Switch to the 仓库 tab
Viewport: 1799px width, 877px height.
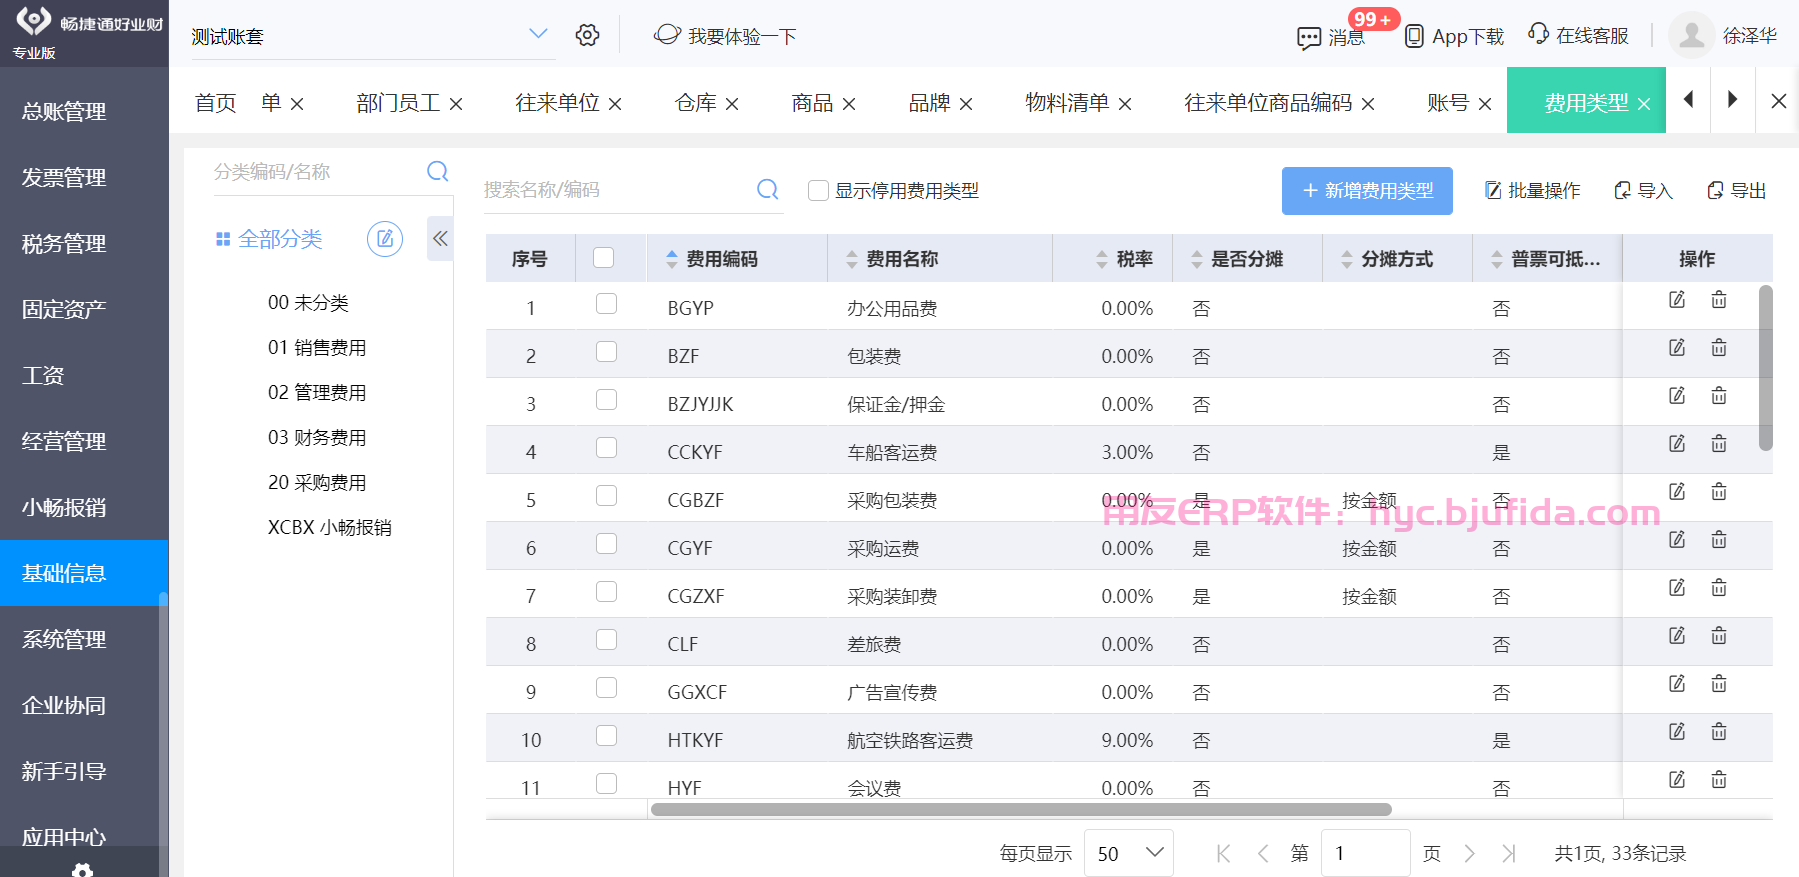(x=696, y=102)
